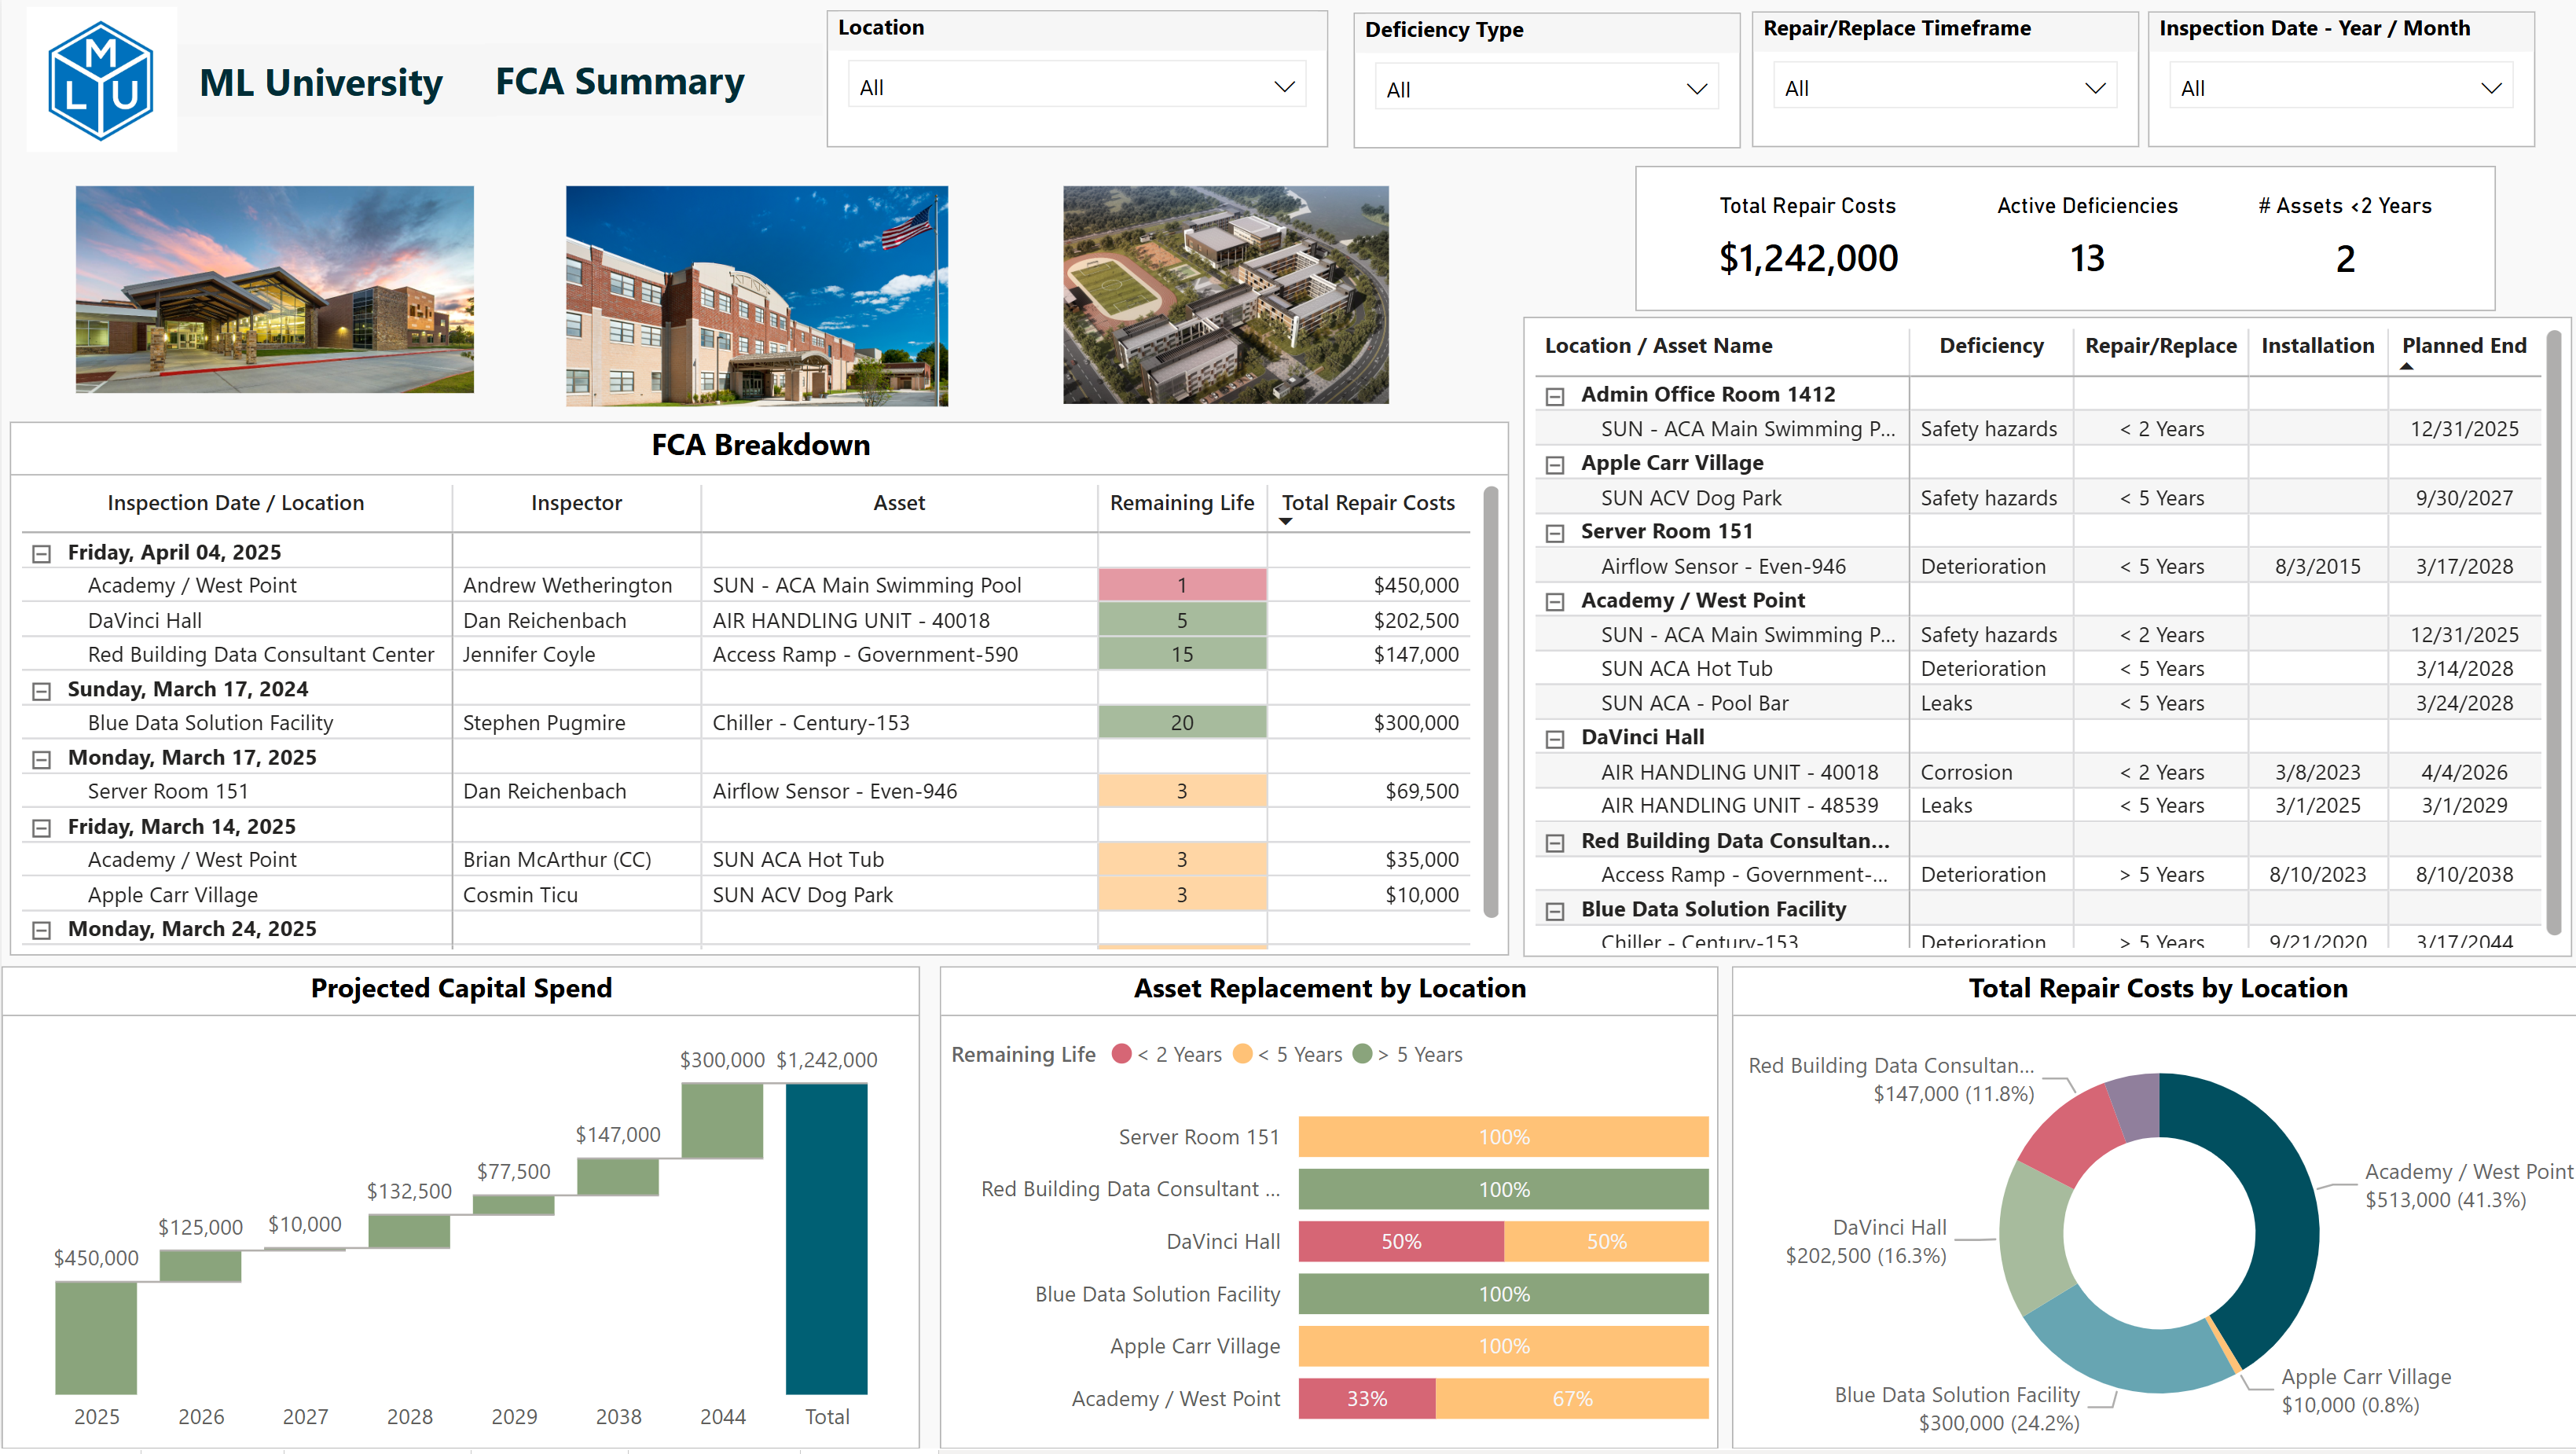2576x1454 pixels.
Task: Collapse the Friday, April 04, 2025 group
Action: tap(41, 553)
